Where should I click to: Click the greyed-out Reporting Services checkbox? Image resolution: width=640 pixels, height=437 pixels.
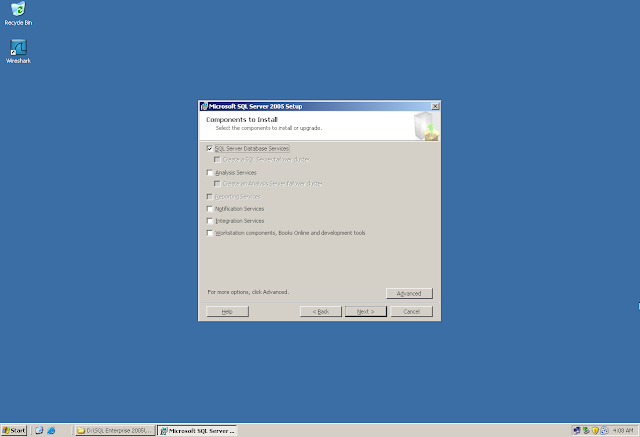click(210, 197)
